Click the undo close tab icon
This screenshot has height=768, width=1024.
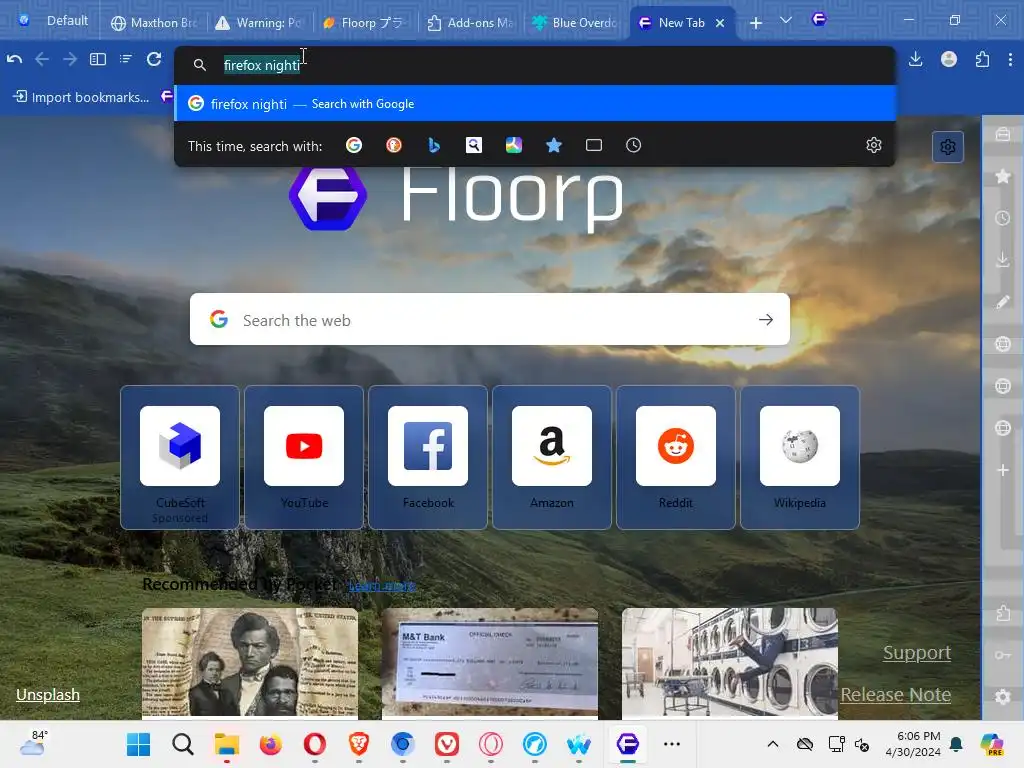[x=14, y=59]
